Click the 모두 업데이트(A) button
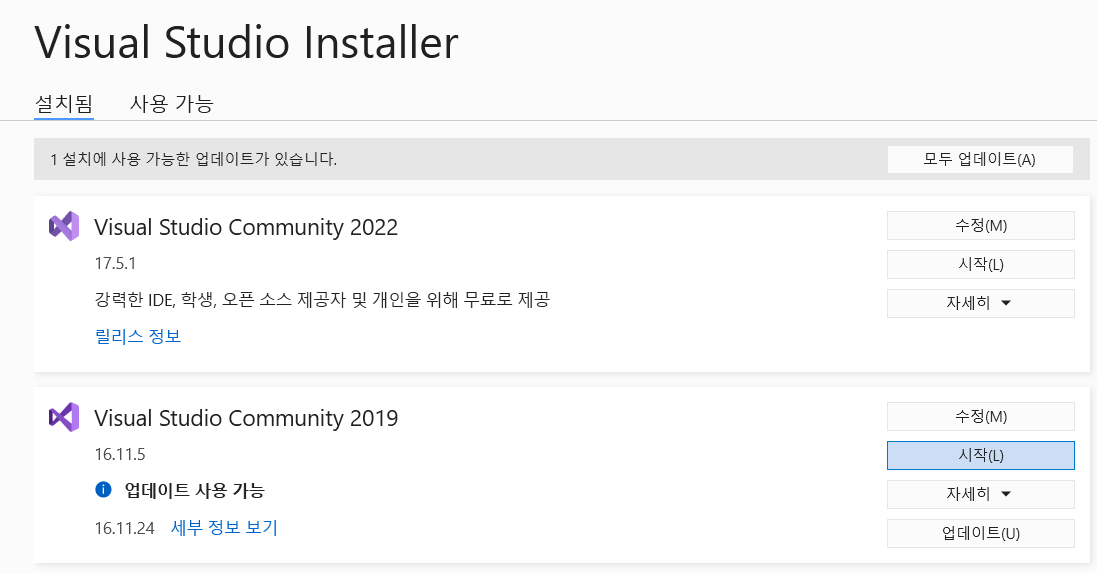The width and height of the screenshot is (1097, 573). point(980,160)
